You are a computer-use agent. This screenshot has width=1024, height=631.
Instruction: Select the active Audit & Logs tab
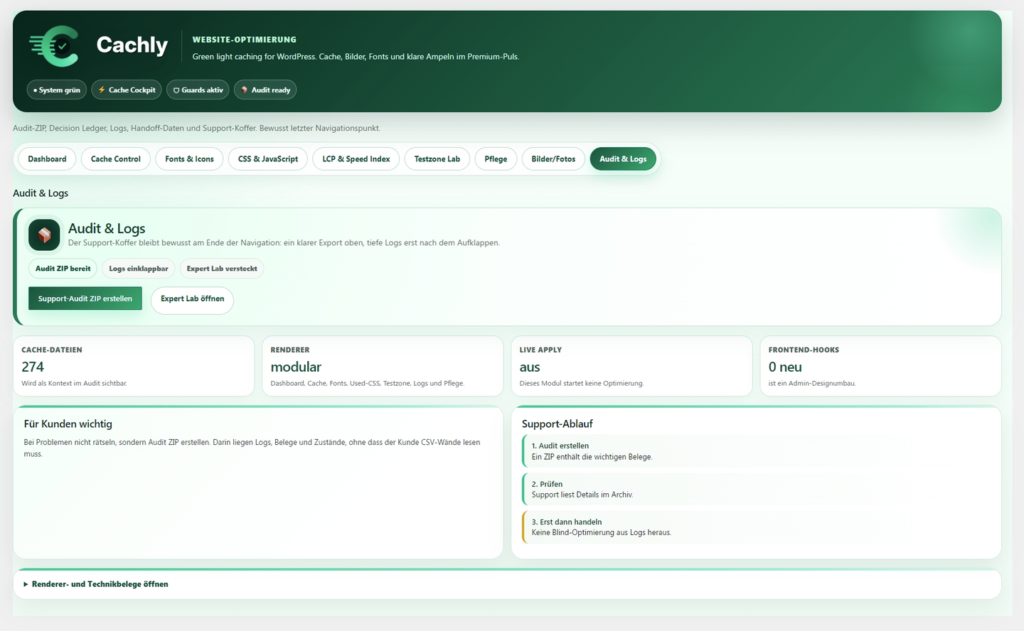point(623,159)
